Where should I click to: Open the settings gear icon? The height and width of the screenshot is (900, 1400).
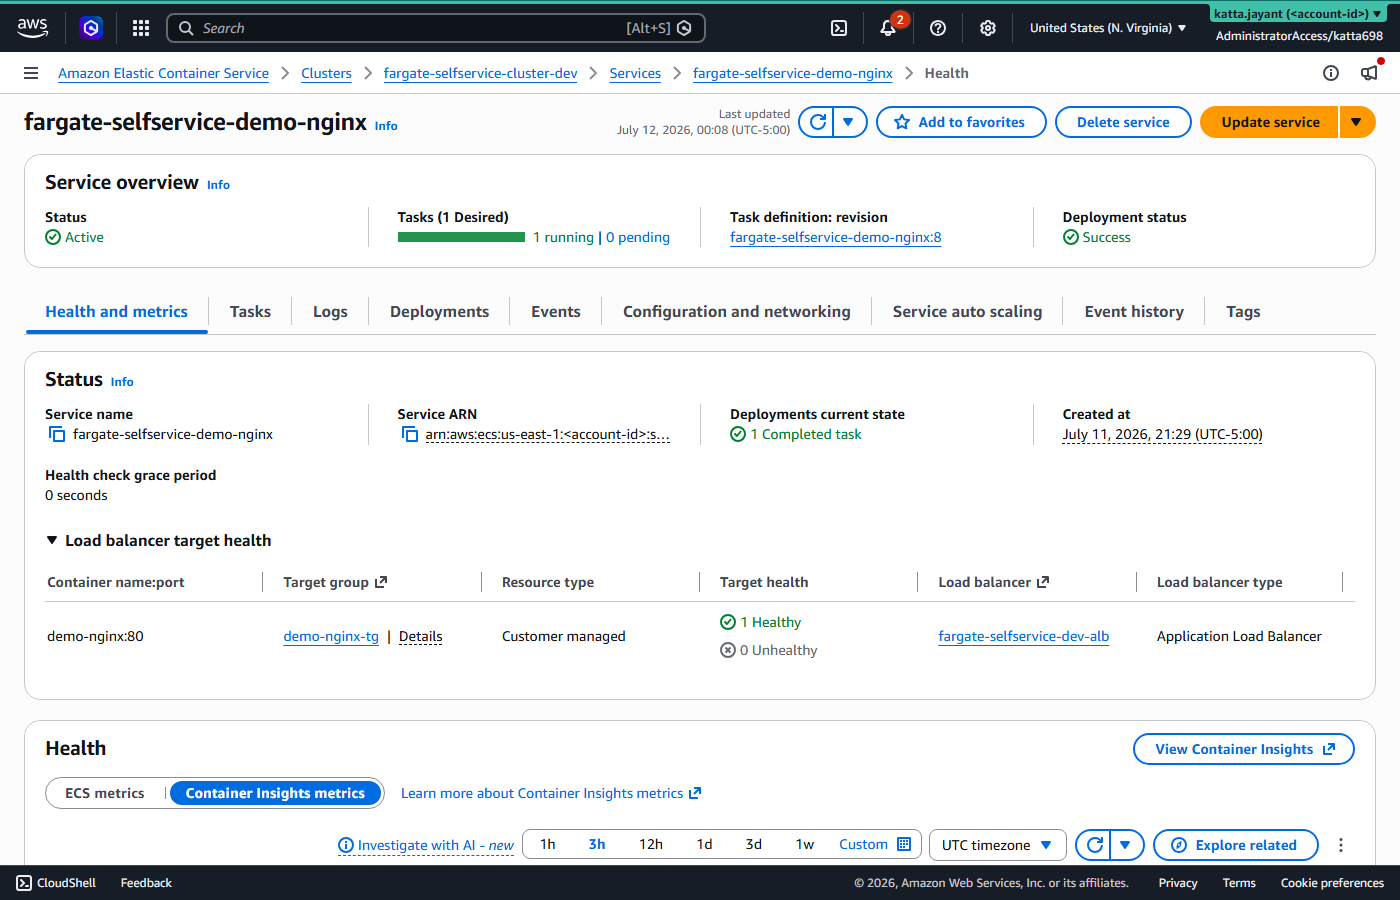(988, 28)
